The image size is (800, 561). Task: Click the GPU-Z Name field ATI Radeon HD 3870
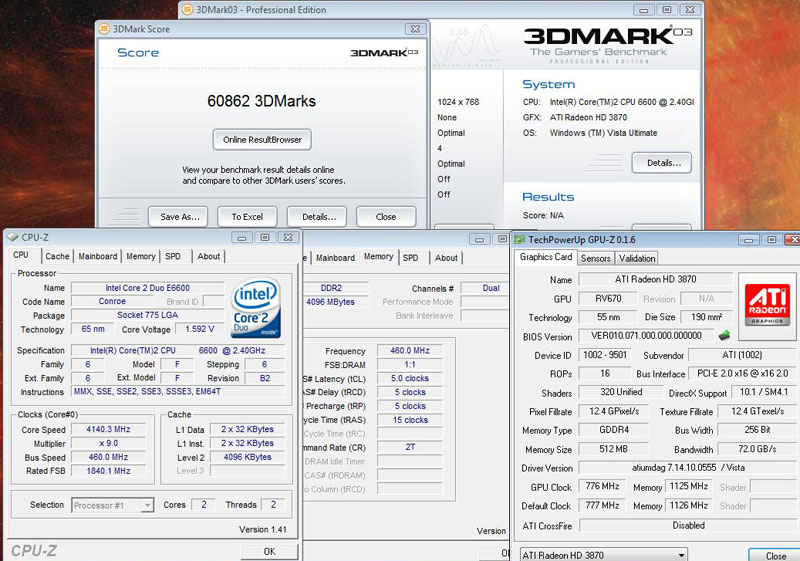click(x=655, y=279)
